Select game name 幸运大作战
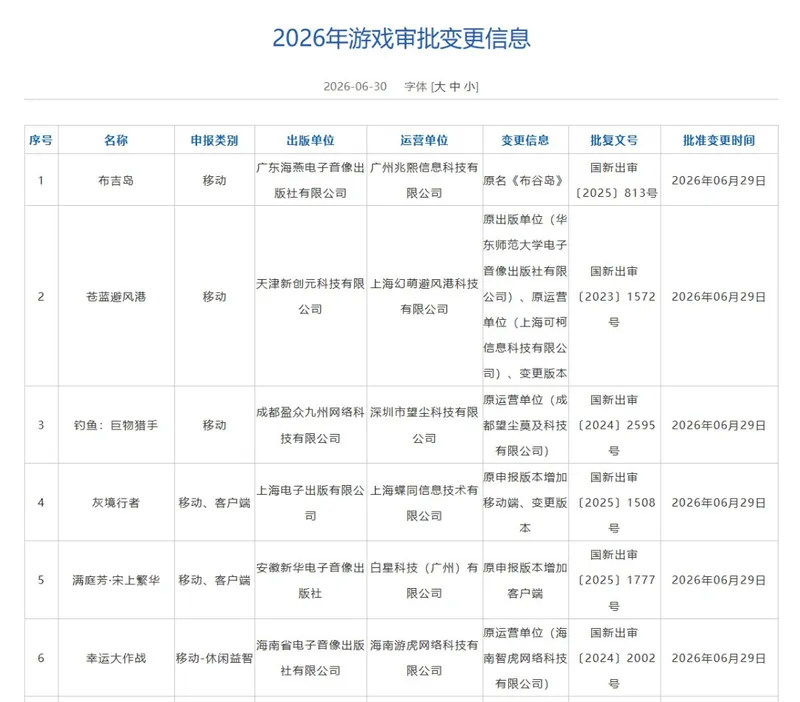Image resolution: width=800 pixels, height=702 pixels. (x=116, y=658)
